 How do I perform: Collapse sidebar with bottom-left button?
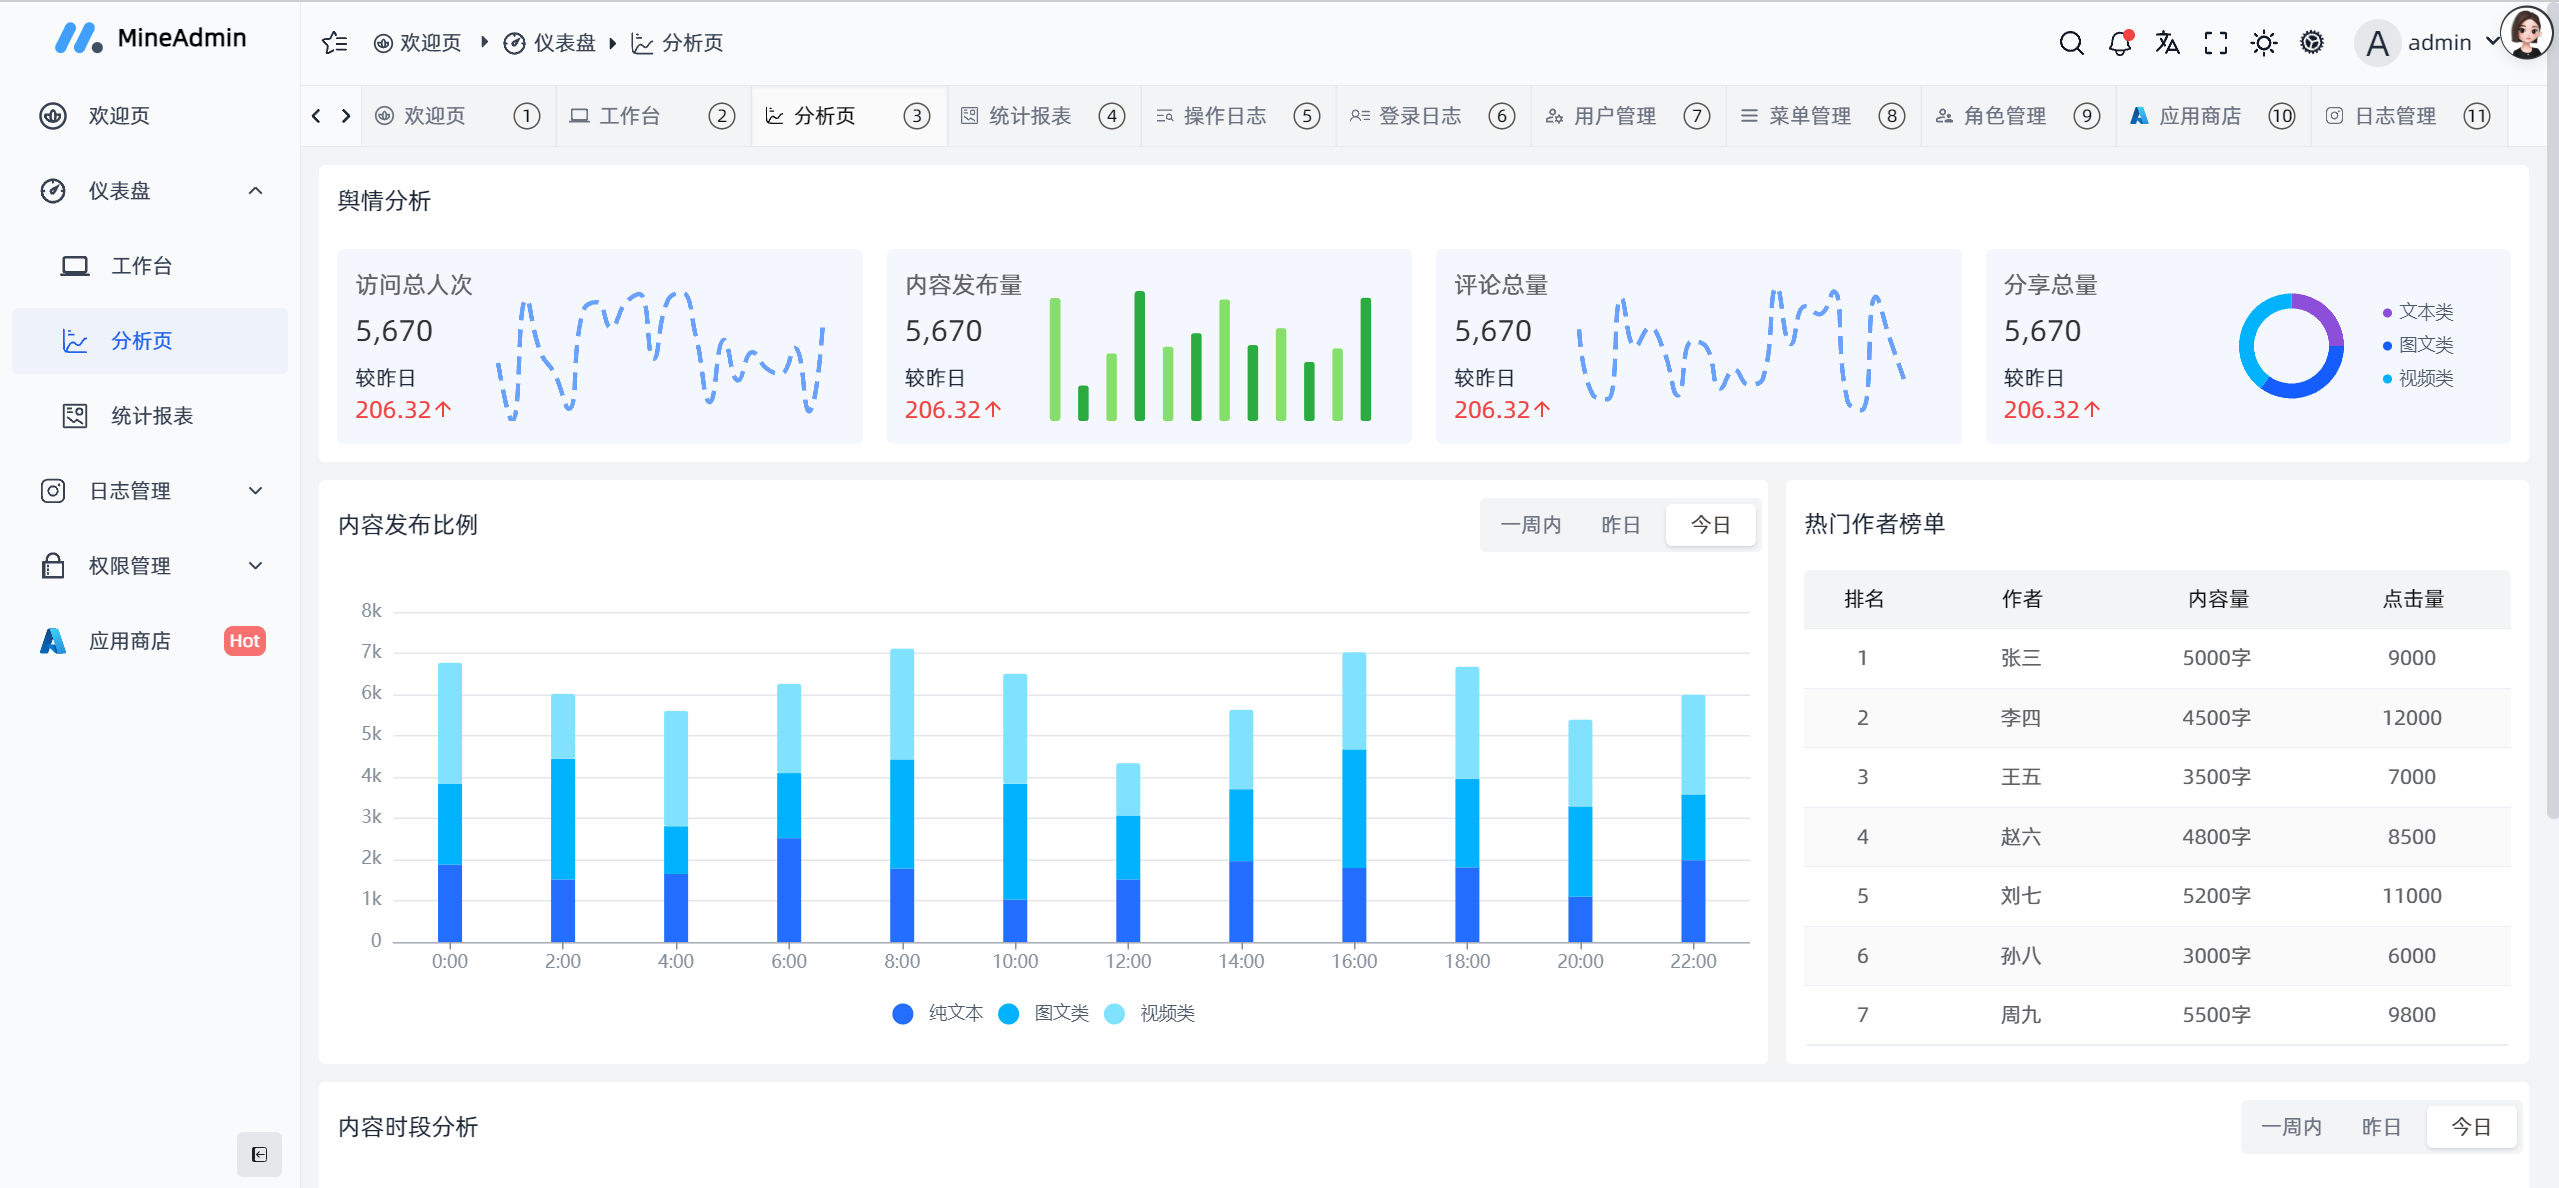(x=259, y=1154)
